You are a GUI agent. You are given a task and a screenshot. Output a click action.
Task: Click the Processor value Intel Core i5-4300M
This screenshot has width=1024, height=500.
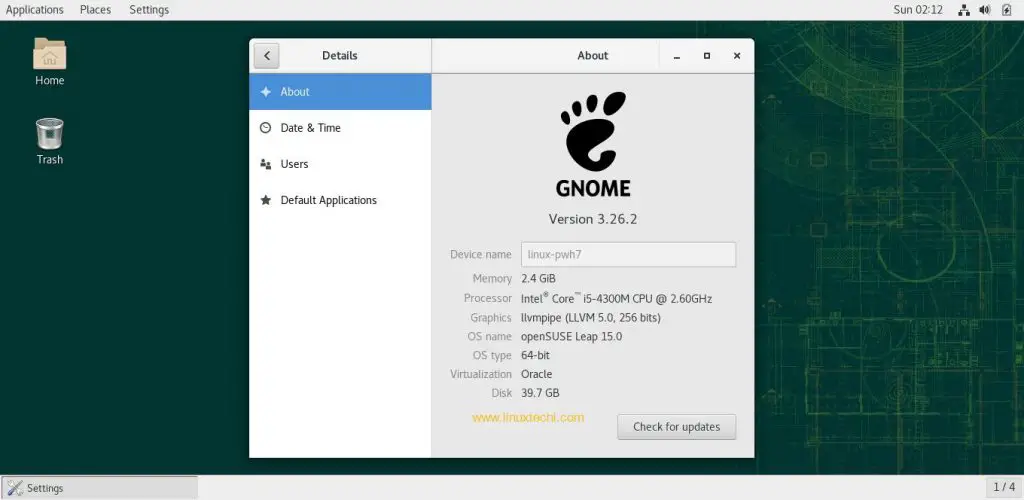click(x=616, y=298)
